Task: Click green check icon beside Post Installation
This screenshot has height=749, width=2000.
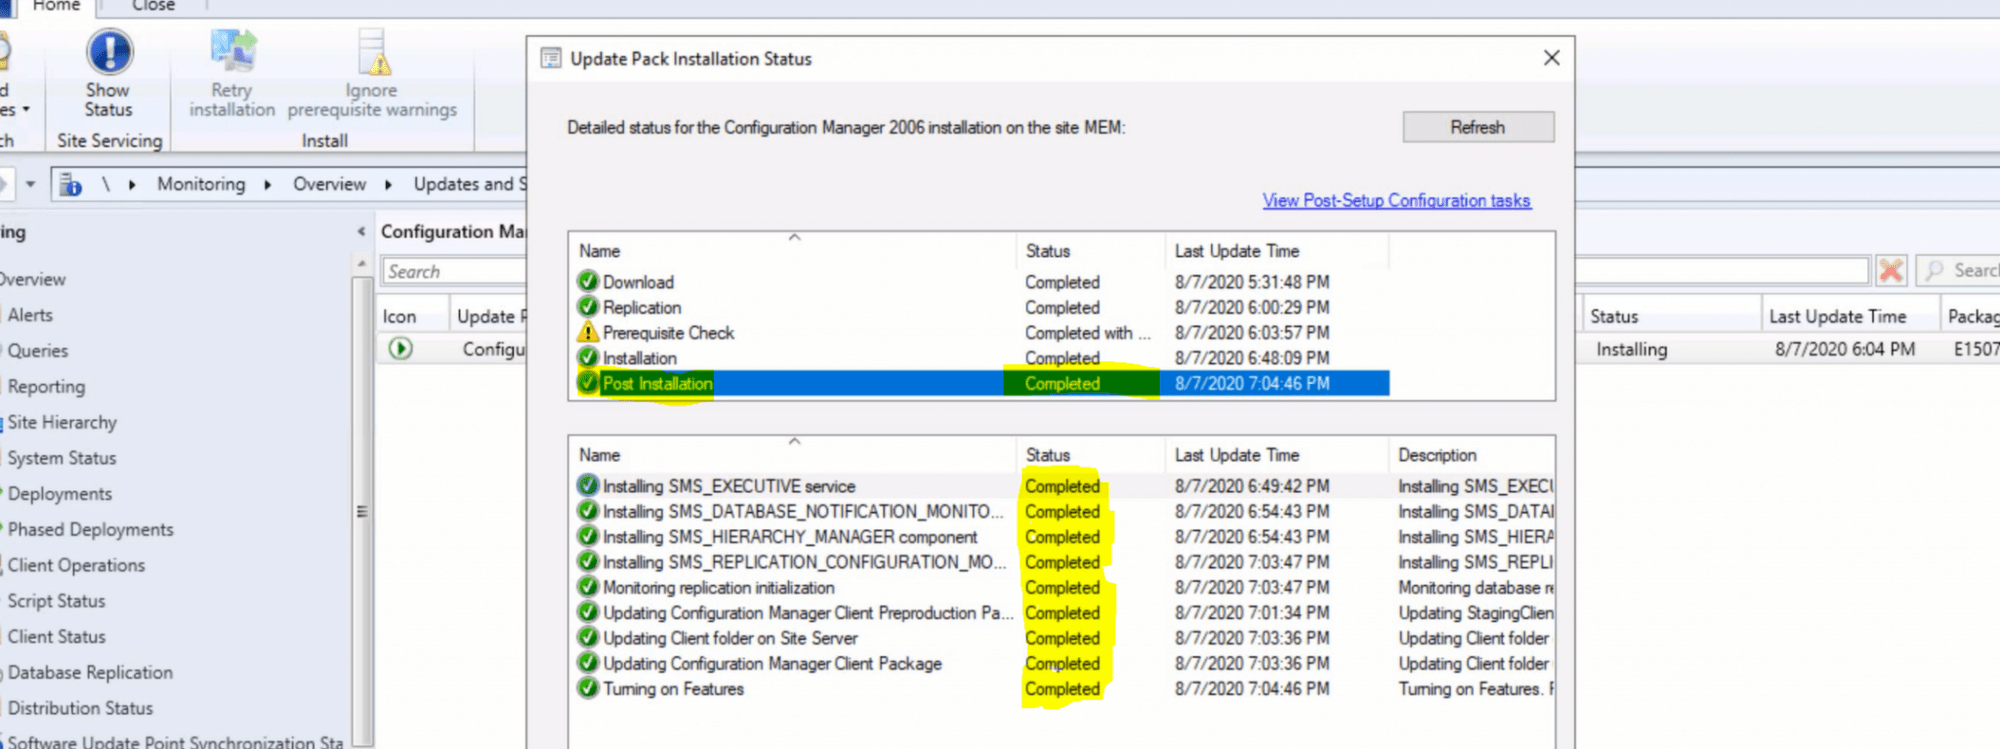Action: point(588,382)
